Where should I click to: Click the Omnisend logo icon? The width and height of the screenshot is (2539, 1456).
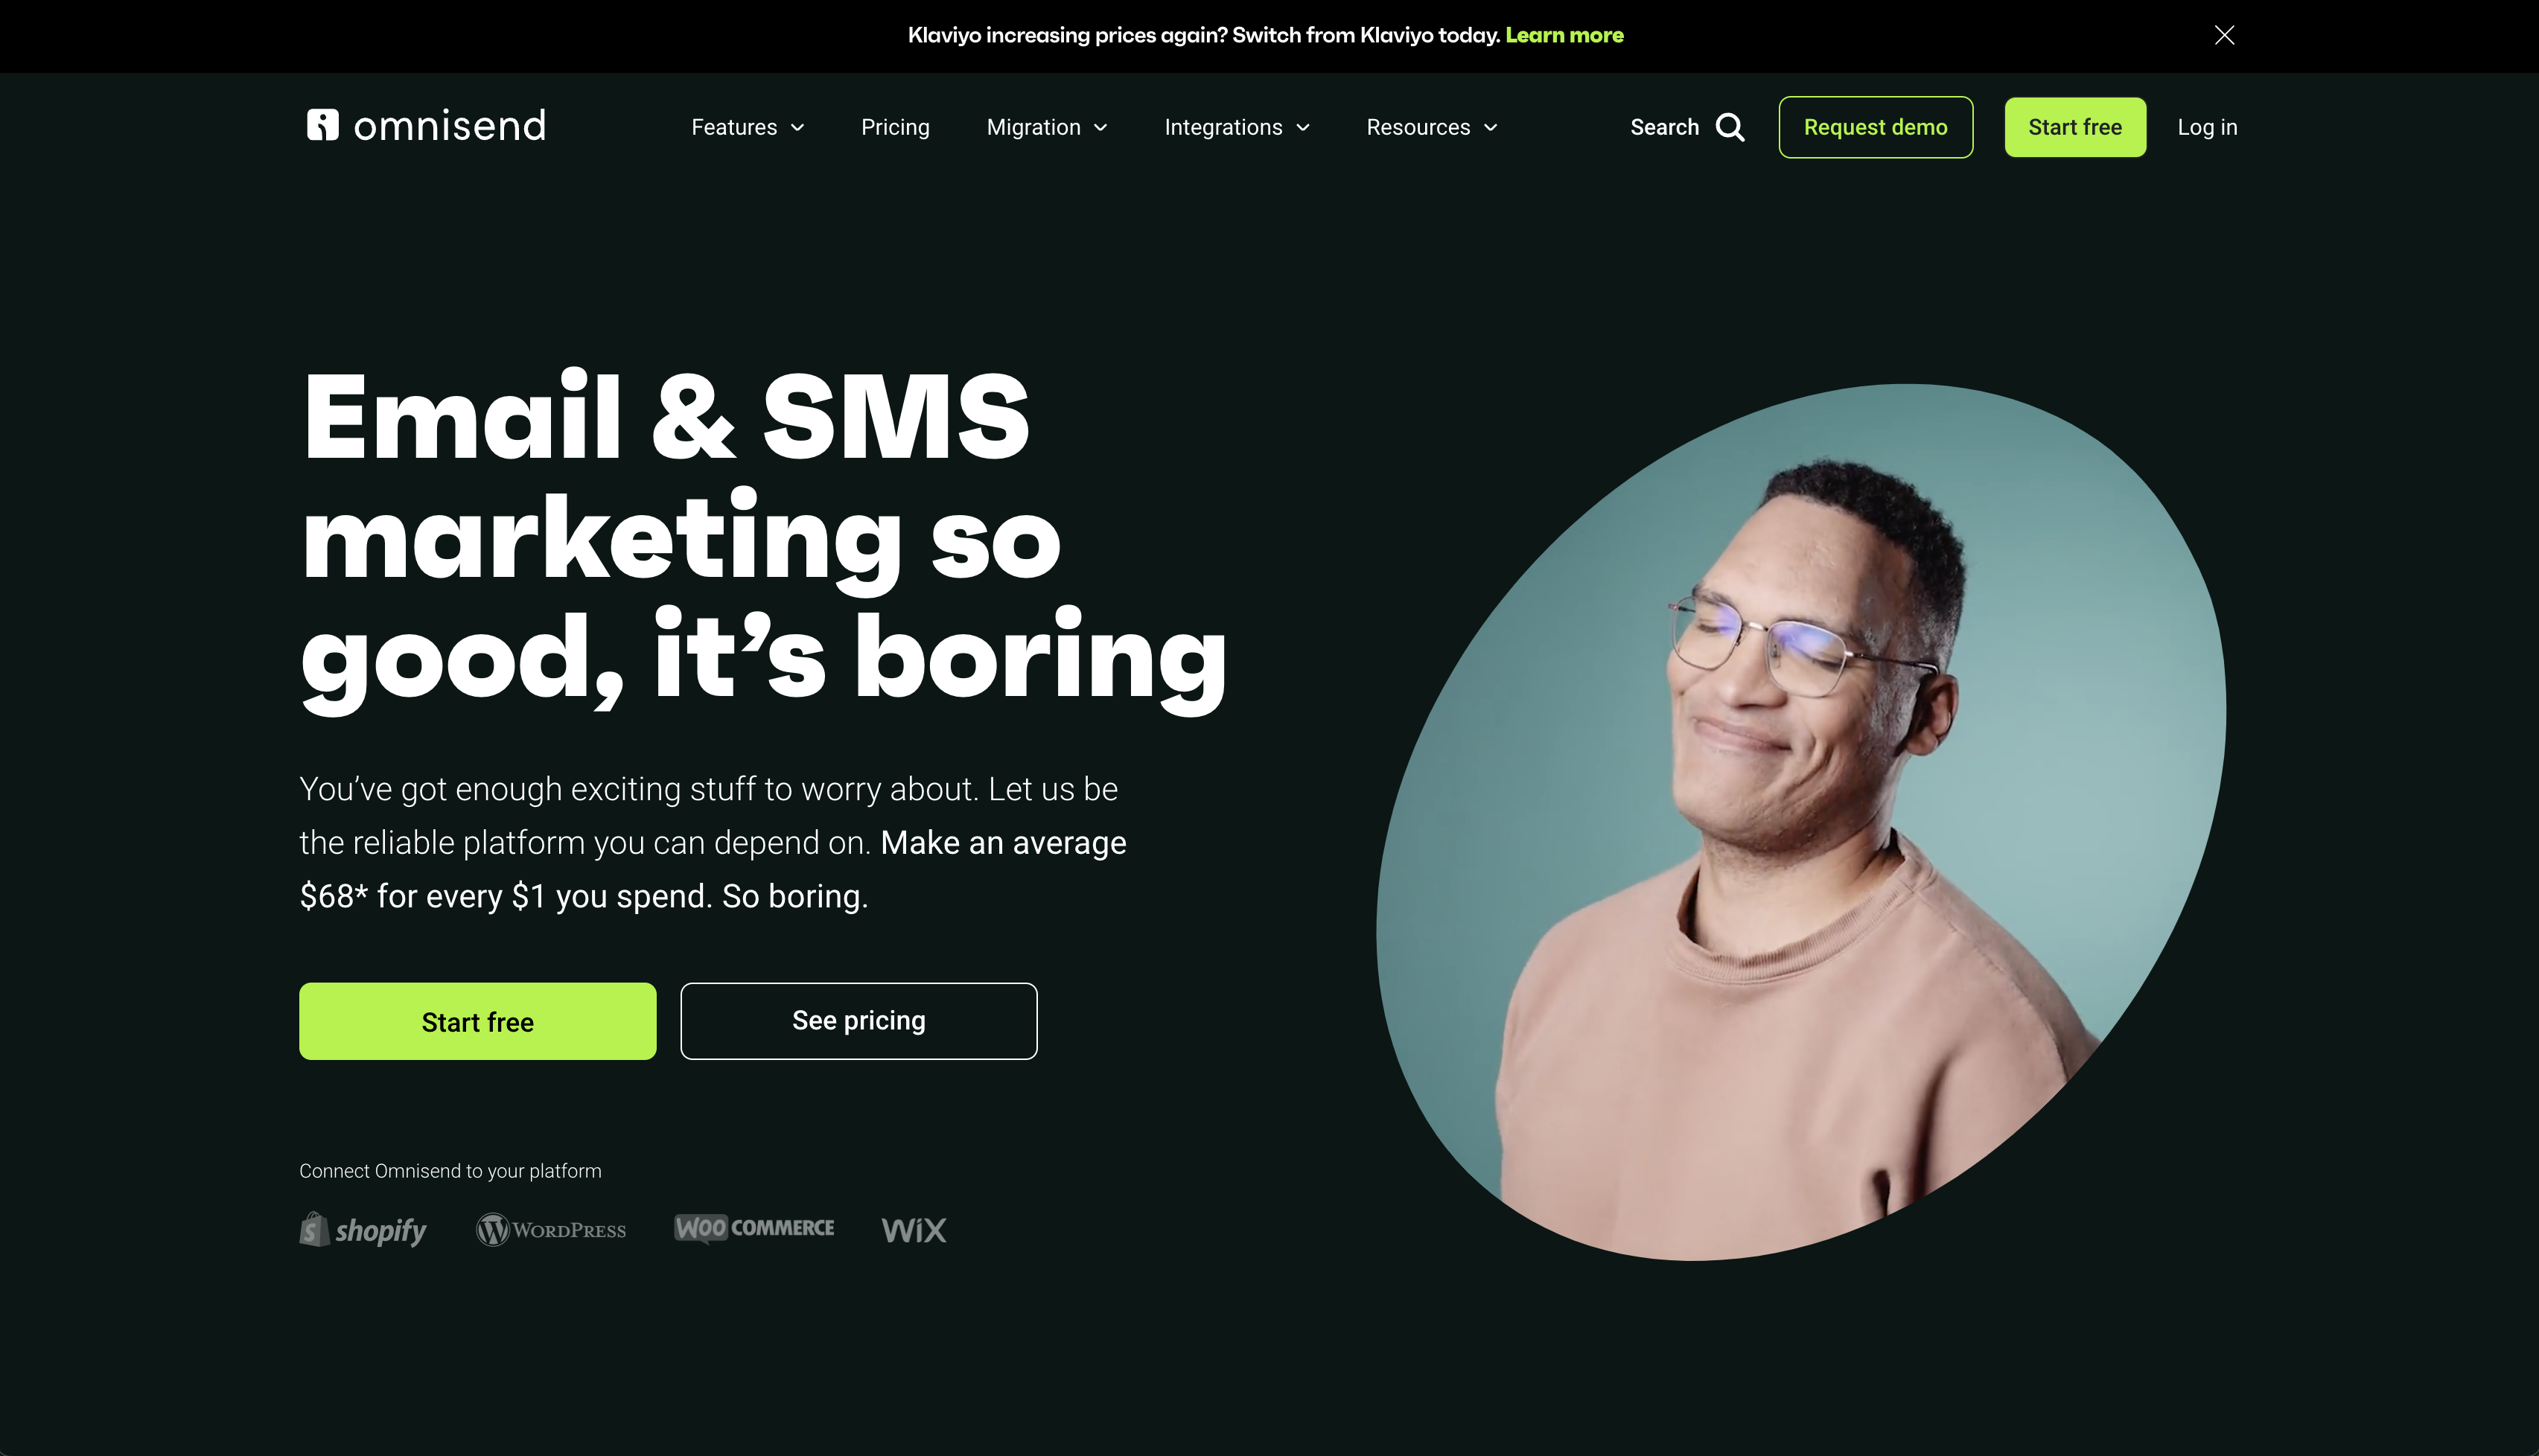coord(322,125)
